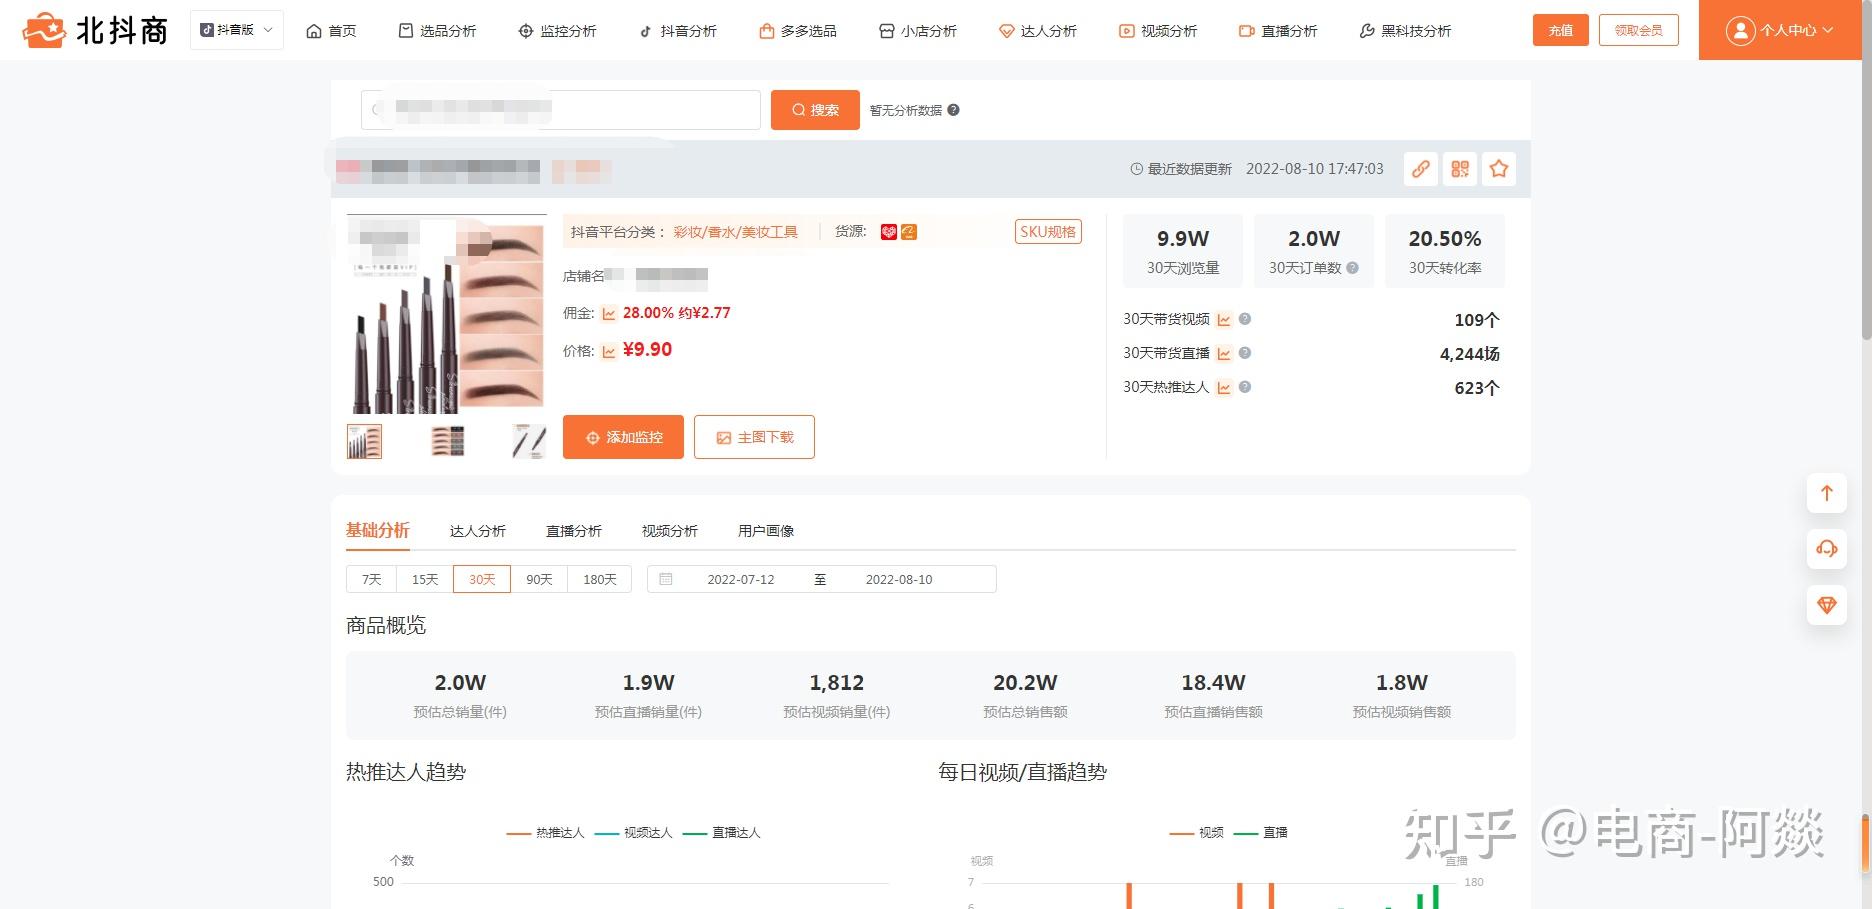
Task: Open the SKU规格 tag
Action: pos(1048,232)
